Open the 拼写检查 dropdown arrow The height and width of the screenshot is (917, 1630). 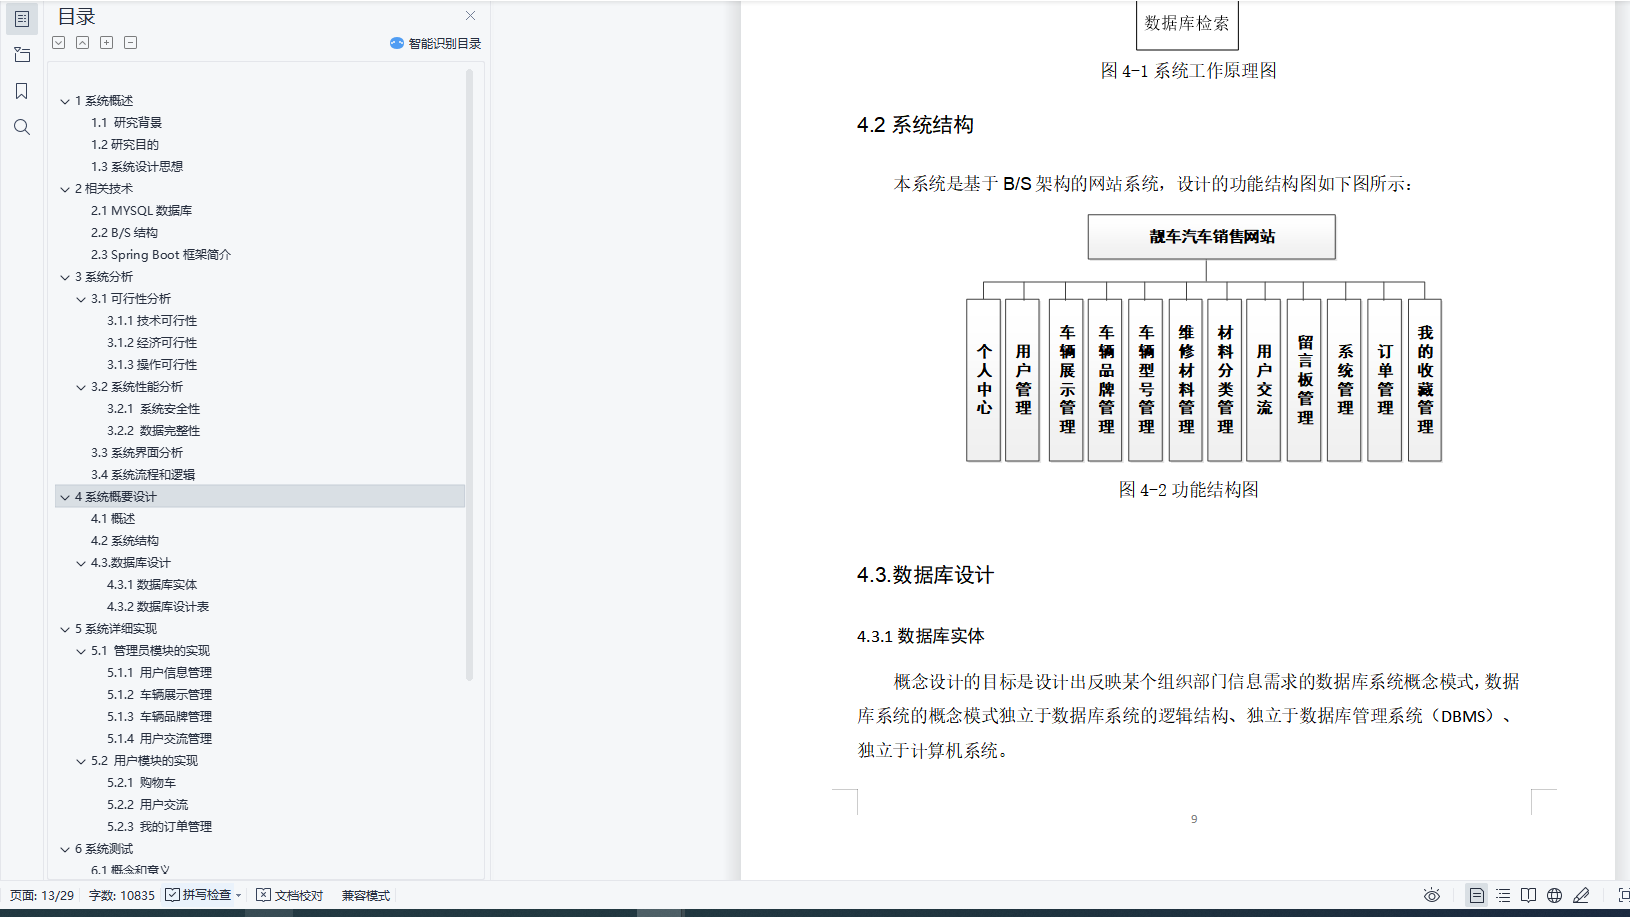coord(239,895)
